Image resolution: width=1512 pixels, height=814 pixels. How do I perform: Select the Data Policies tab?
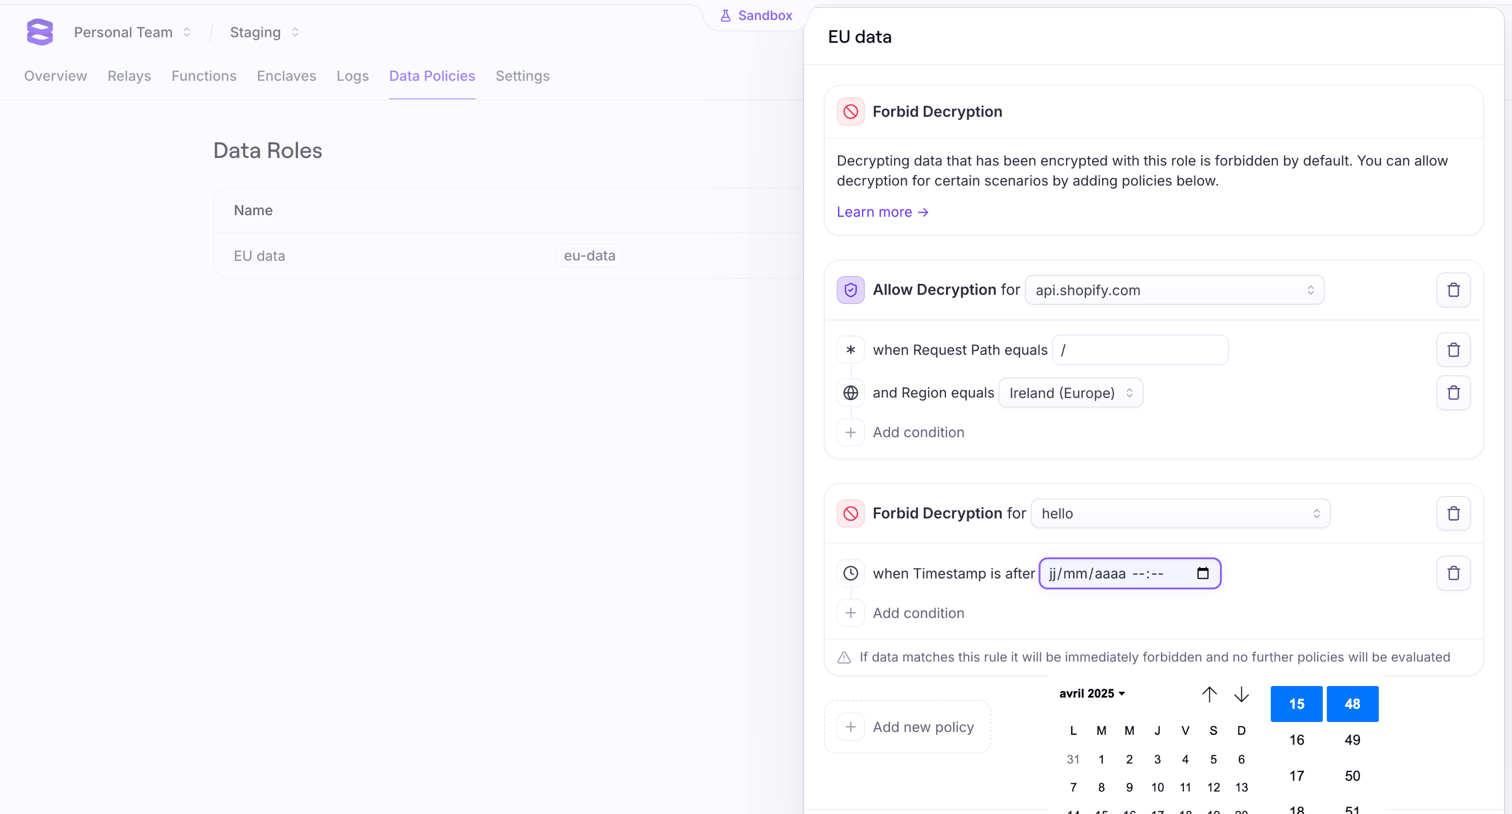[432, 76]
